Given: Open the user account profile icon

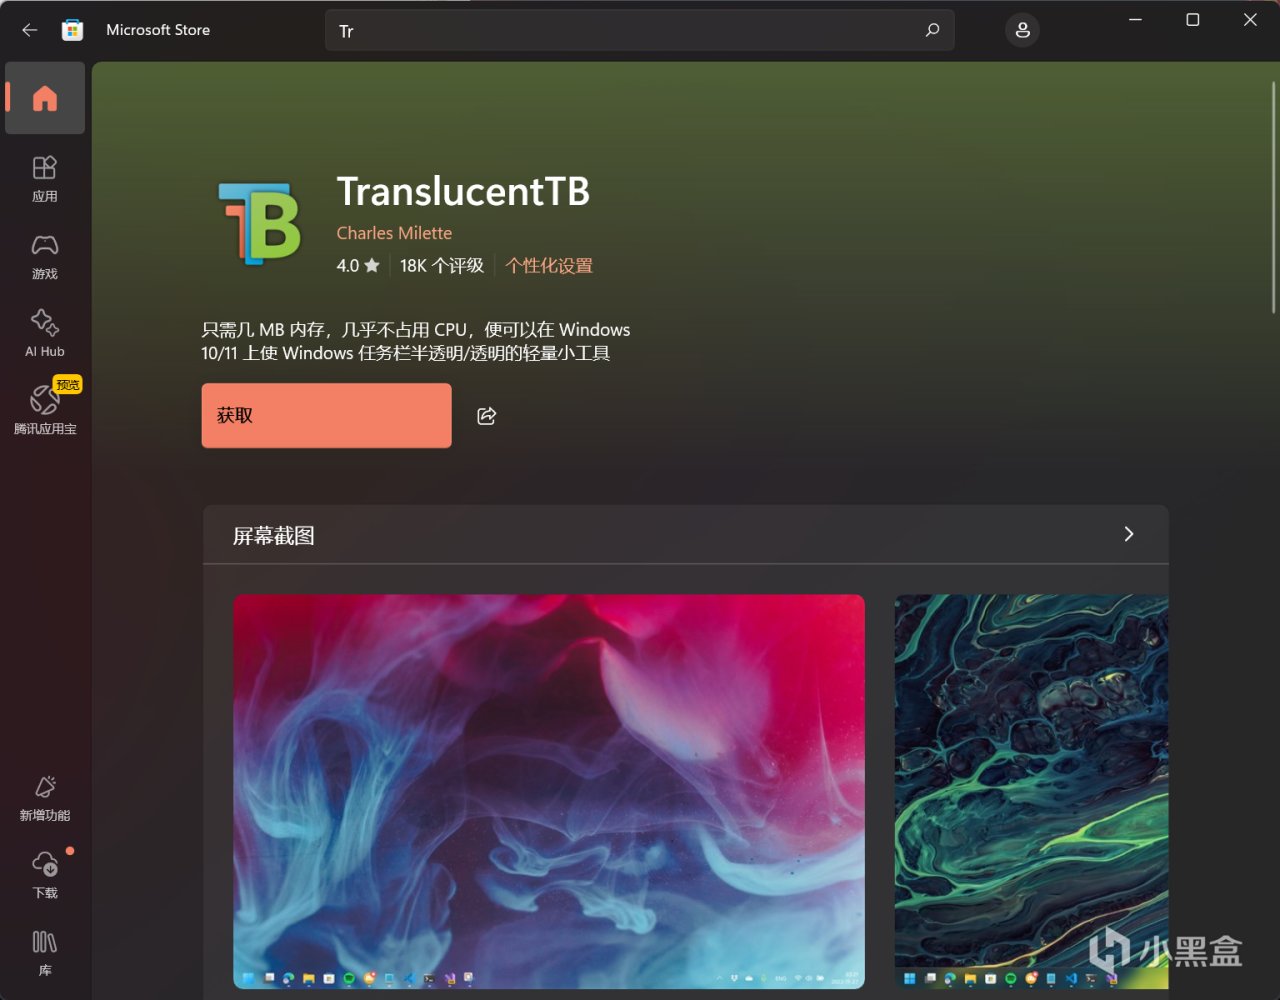Looking at the screenshot, I should (1022, 30).
